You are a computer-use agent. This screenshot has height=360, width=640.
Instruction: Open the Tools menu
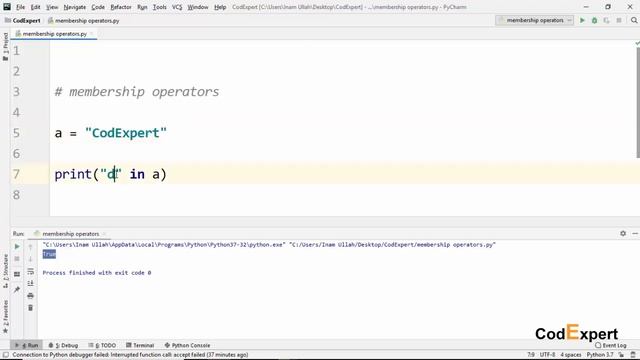coord(160,7)
